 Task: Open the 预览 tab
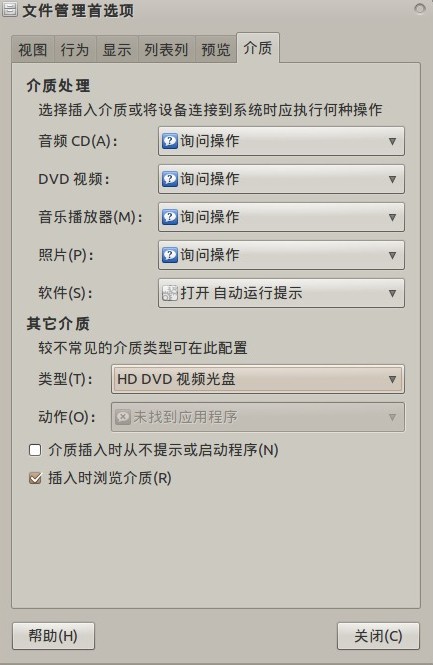(215, 50)
